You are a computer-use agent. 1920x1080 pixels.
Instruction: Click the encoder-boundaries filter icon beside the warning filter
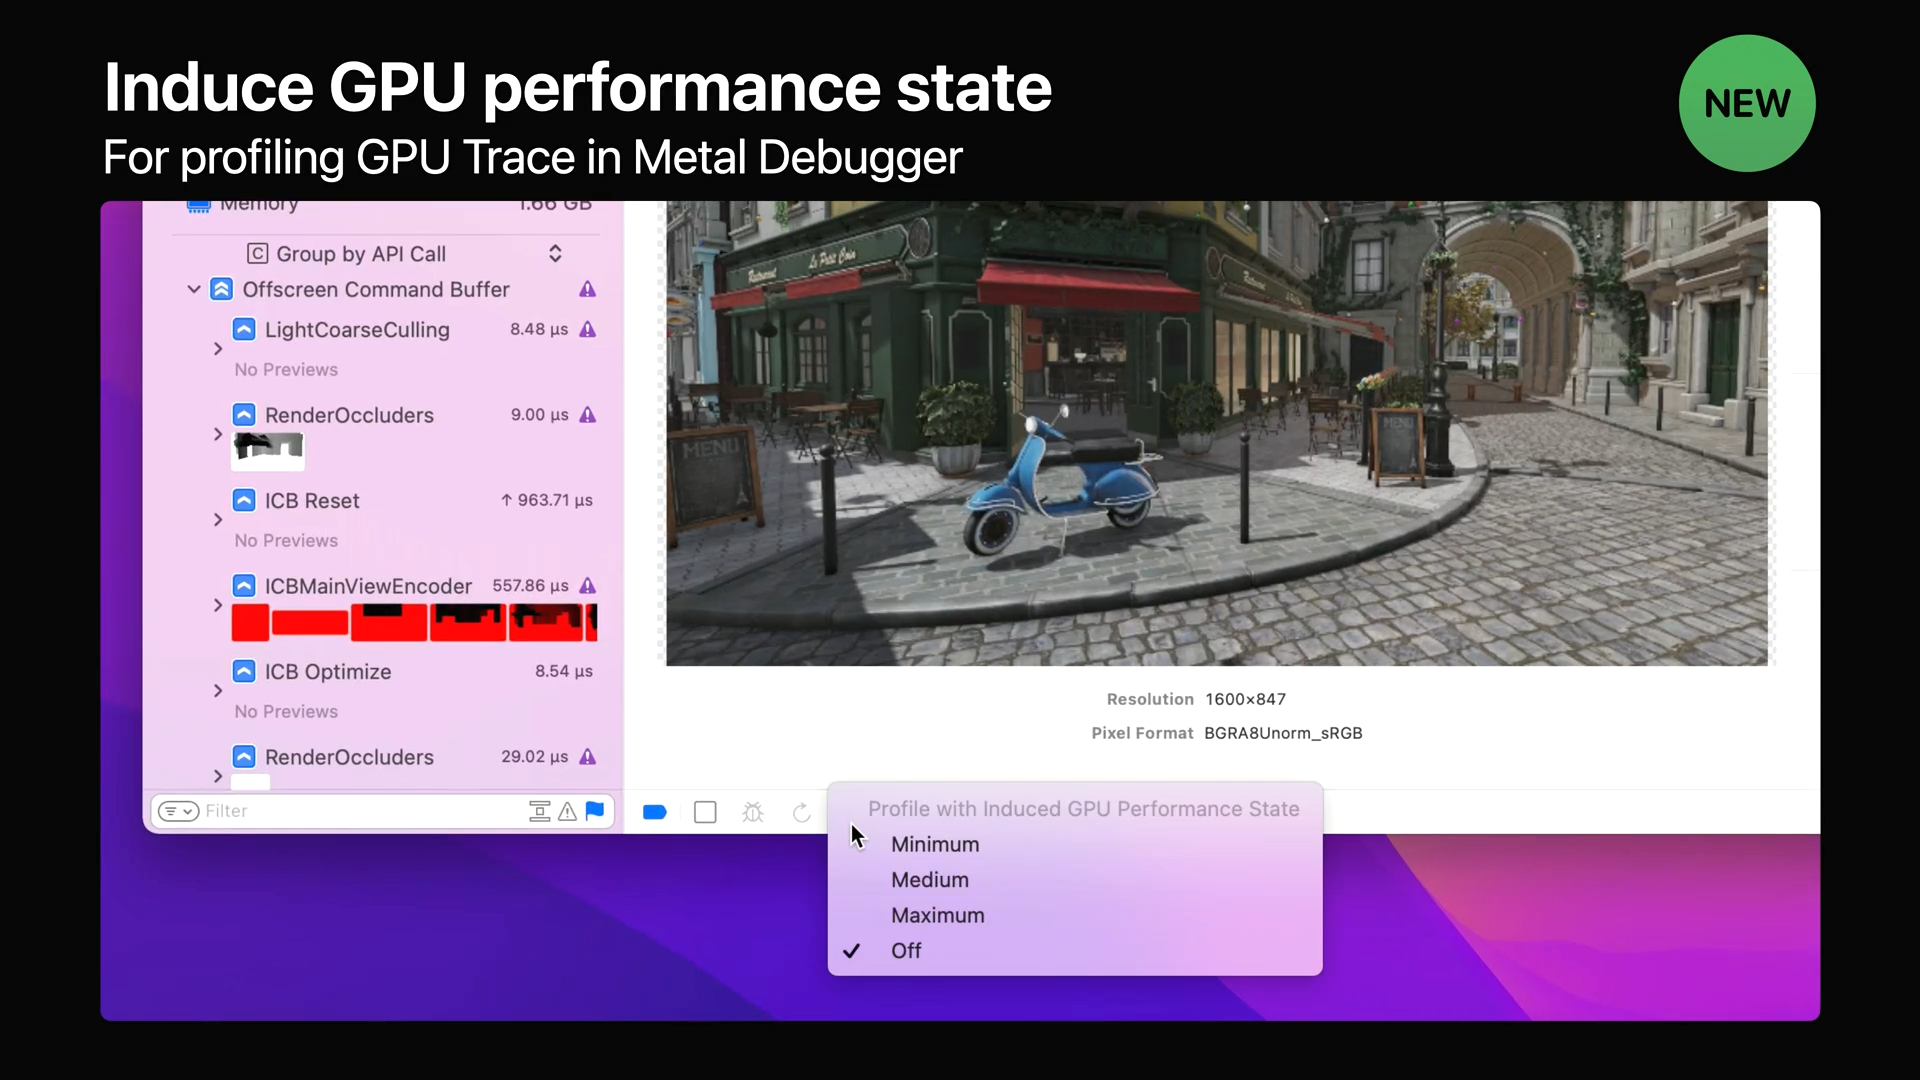click(x=539, y=811)
